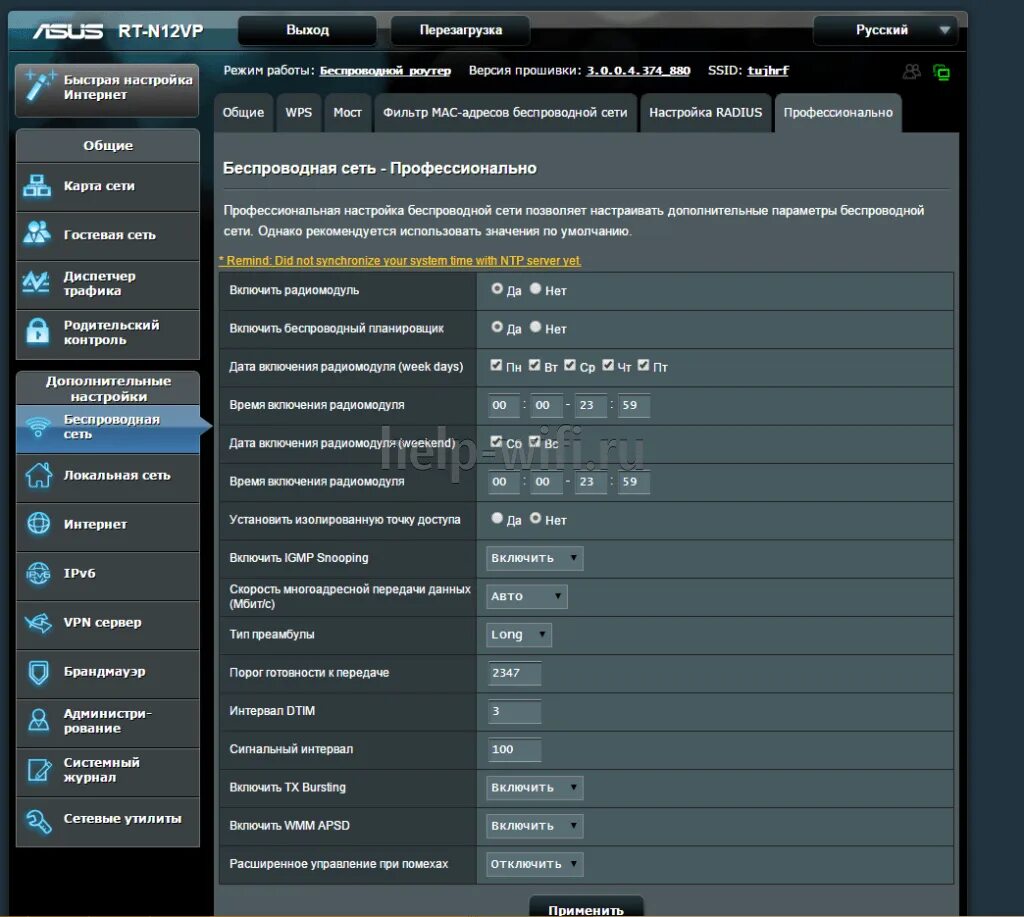Open Фильтр MAC-адресов беспроводной сети tab
This screenshot has width=1024, height=917.
click(x=505, y=113)
